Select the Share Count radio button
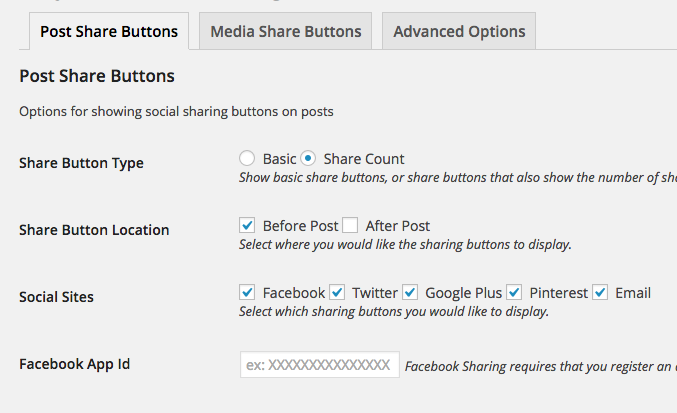Screen dimensions: 677x413 [308, 159]
